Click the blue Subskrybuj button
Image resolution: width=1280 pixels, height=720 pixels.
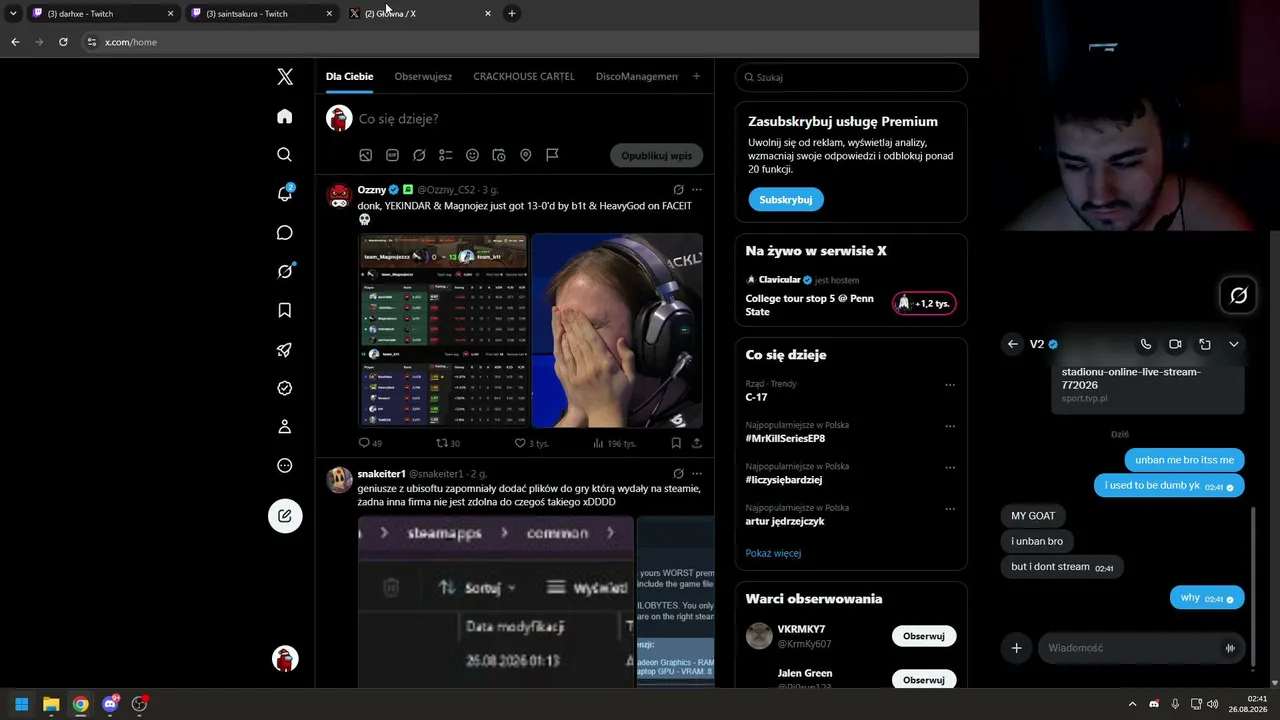[786, 199]
